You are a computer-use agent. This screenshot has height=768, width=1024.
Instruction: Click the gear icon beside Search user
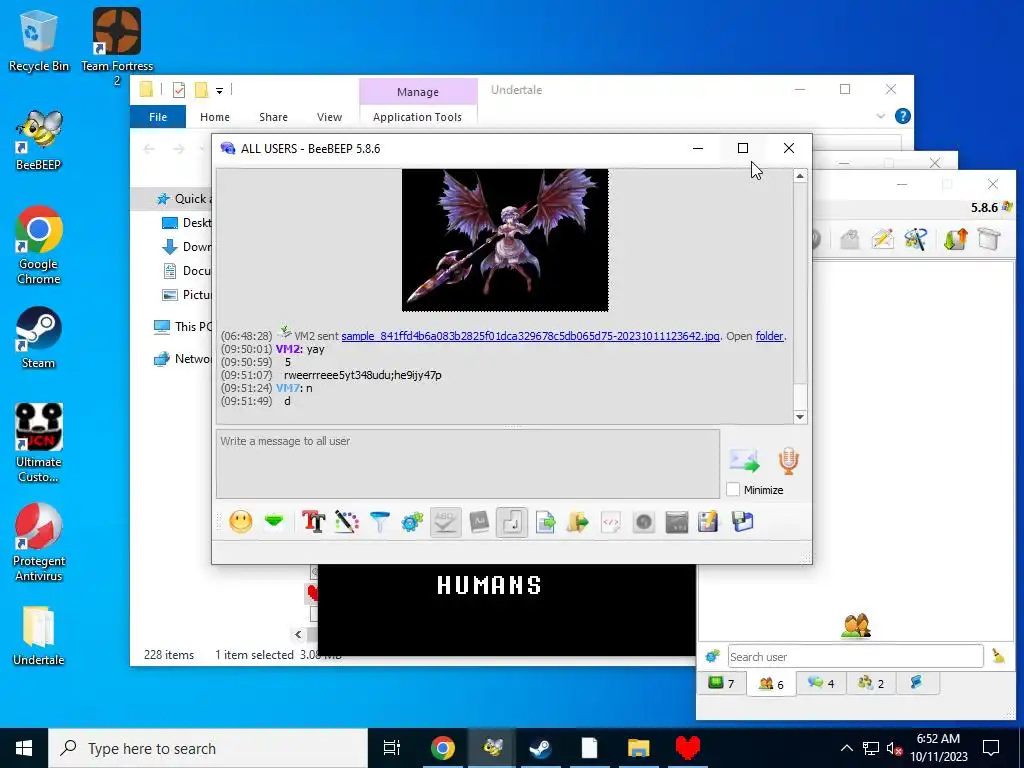(712, 656)
